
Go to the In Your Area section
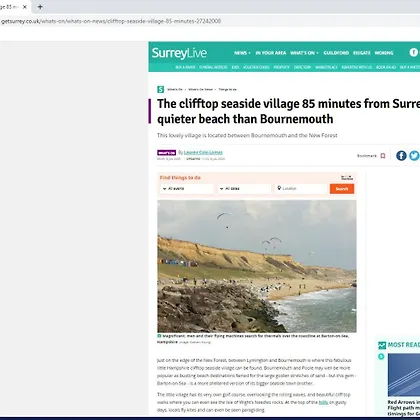pyautogui.click(x=271, y=53)
